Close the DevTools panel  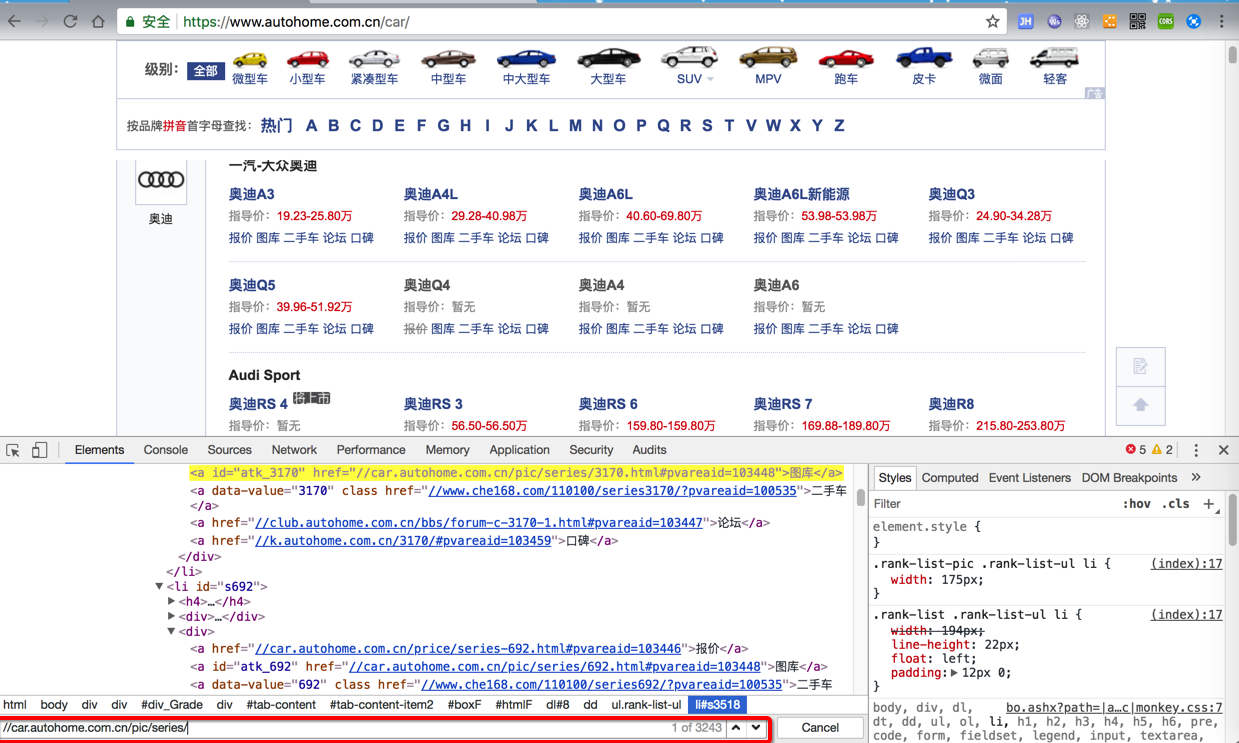pyautogui.click(x=1223, y=450)
